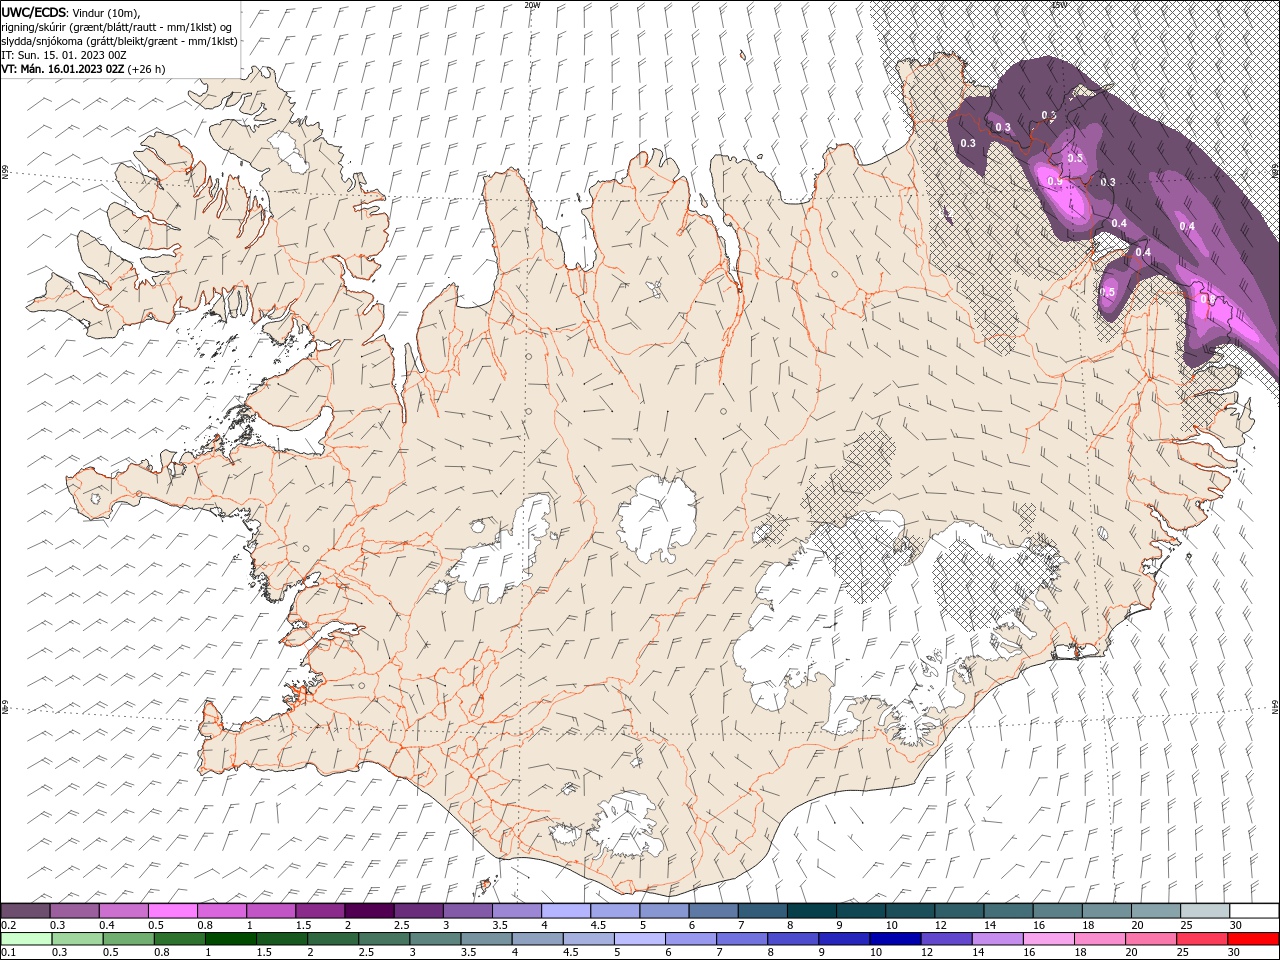The height and width of the screenshot is (960, 1280).
Task: Pick the dark grey-purple 0.2 swatch in snow legend
Action: (x=25, y=911)
